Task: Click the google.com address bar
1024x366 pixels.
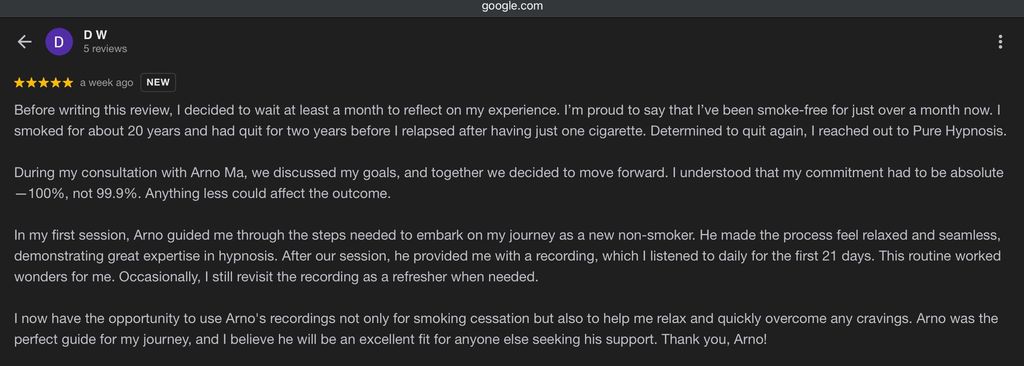Action: point(512,7)
